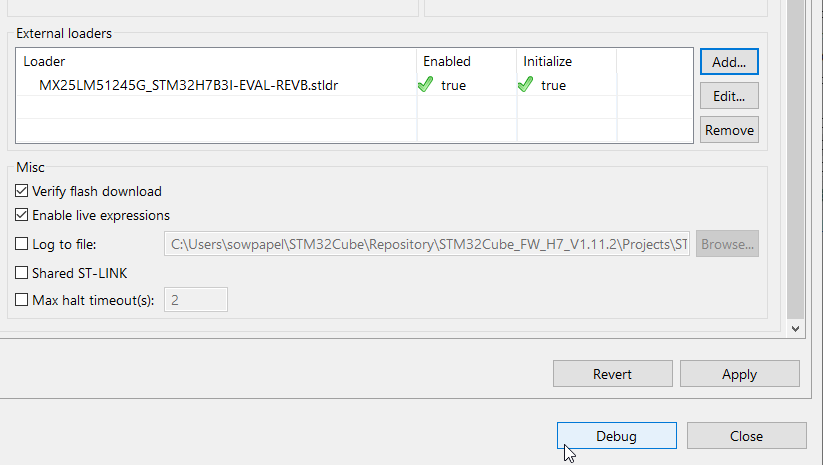
Task: Disable Enable live expressions checkbox
Action: 22,215
